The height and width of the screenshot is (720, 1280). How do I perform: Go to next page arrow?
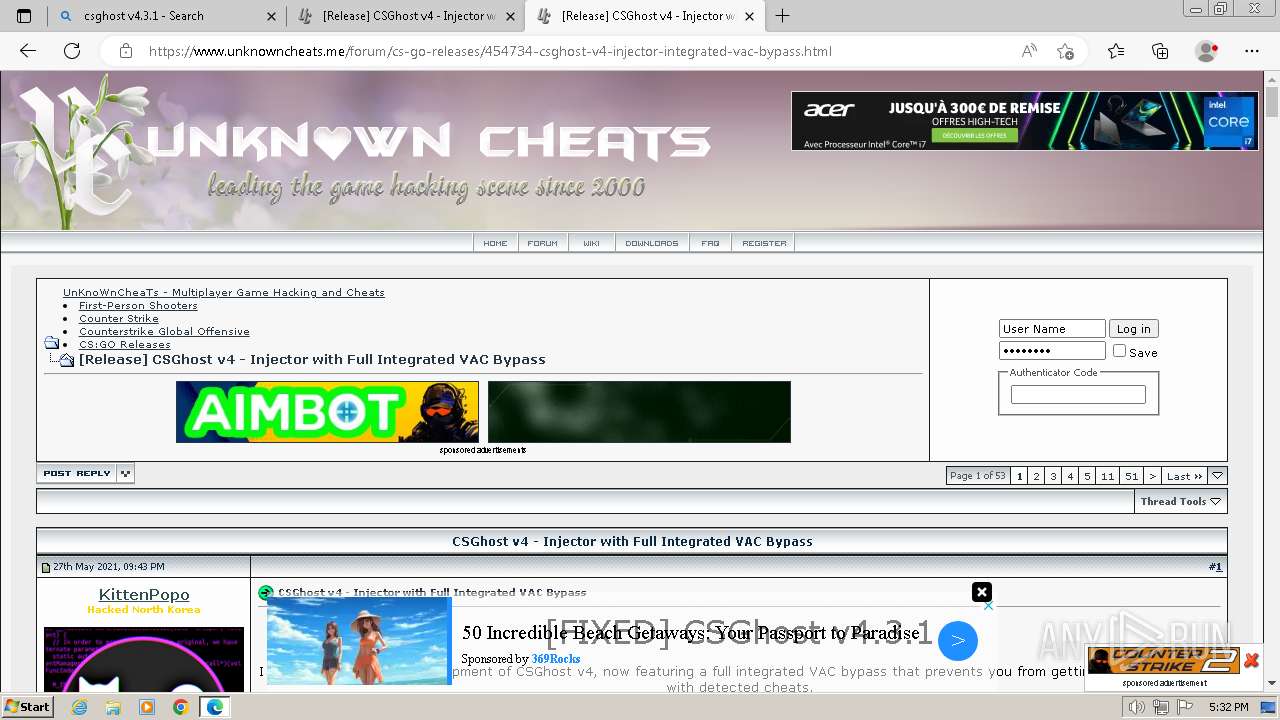pyautogui.click(x=1152, y=476)
